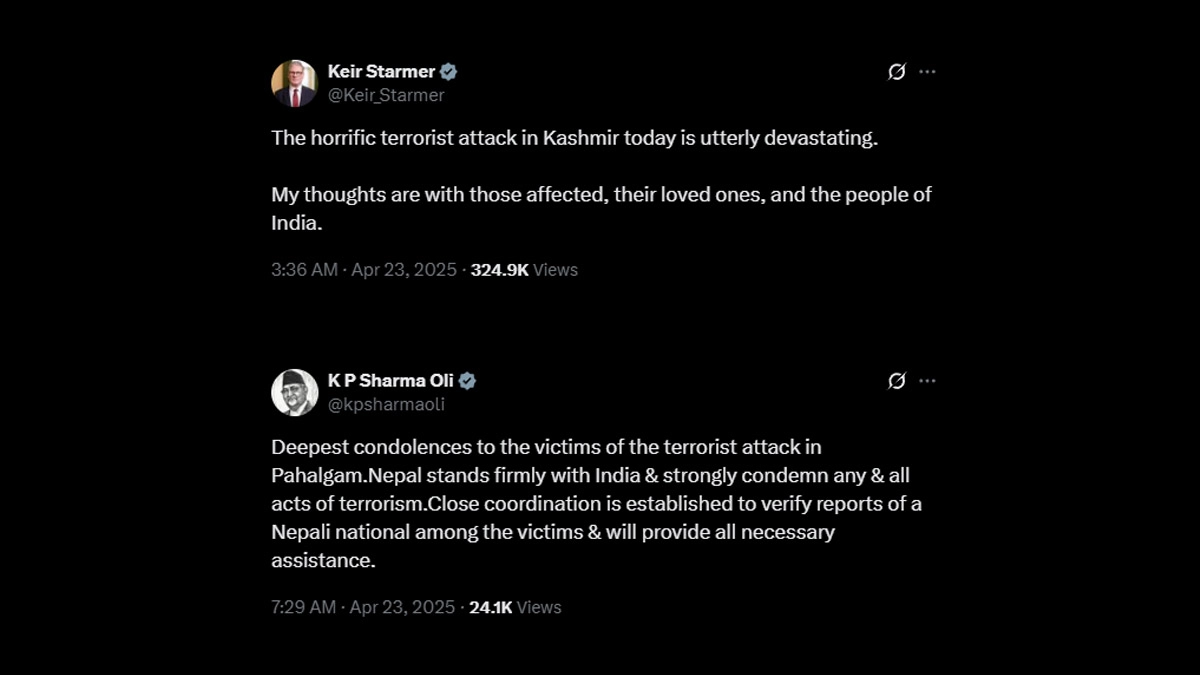The height and width of the screenshot is (675, 1200).
Task: Click the 'Deepest condolences to the victims' opening line
Action: pyautogui.click(x=545, y=447)
